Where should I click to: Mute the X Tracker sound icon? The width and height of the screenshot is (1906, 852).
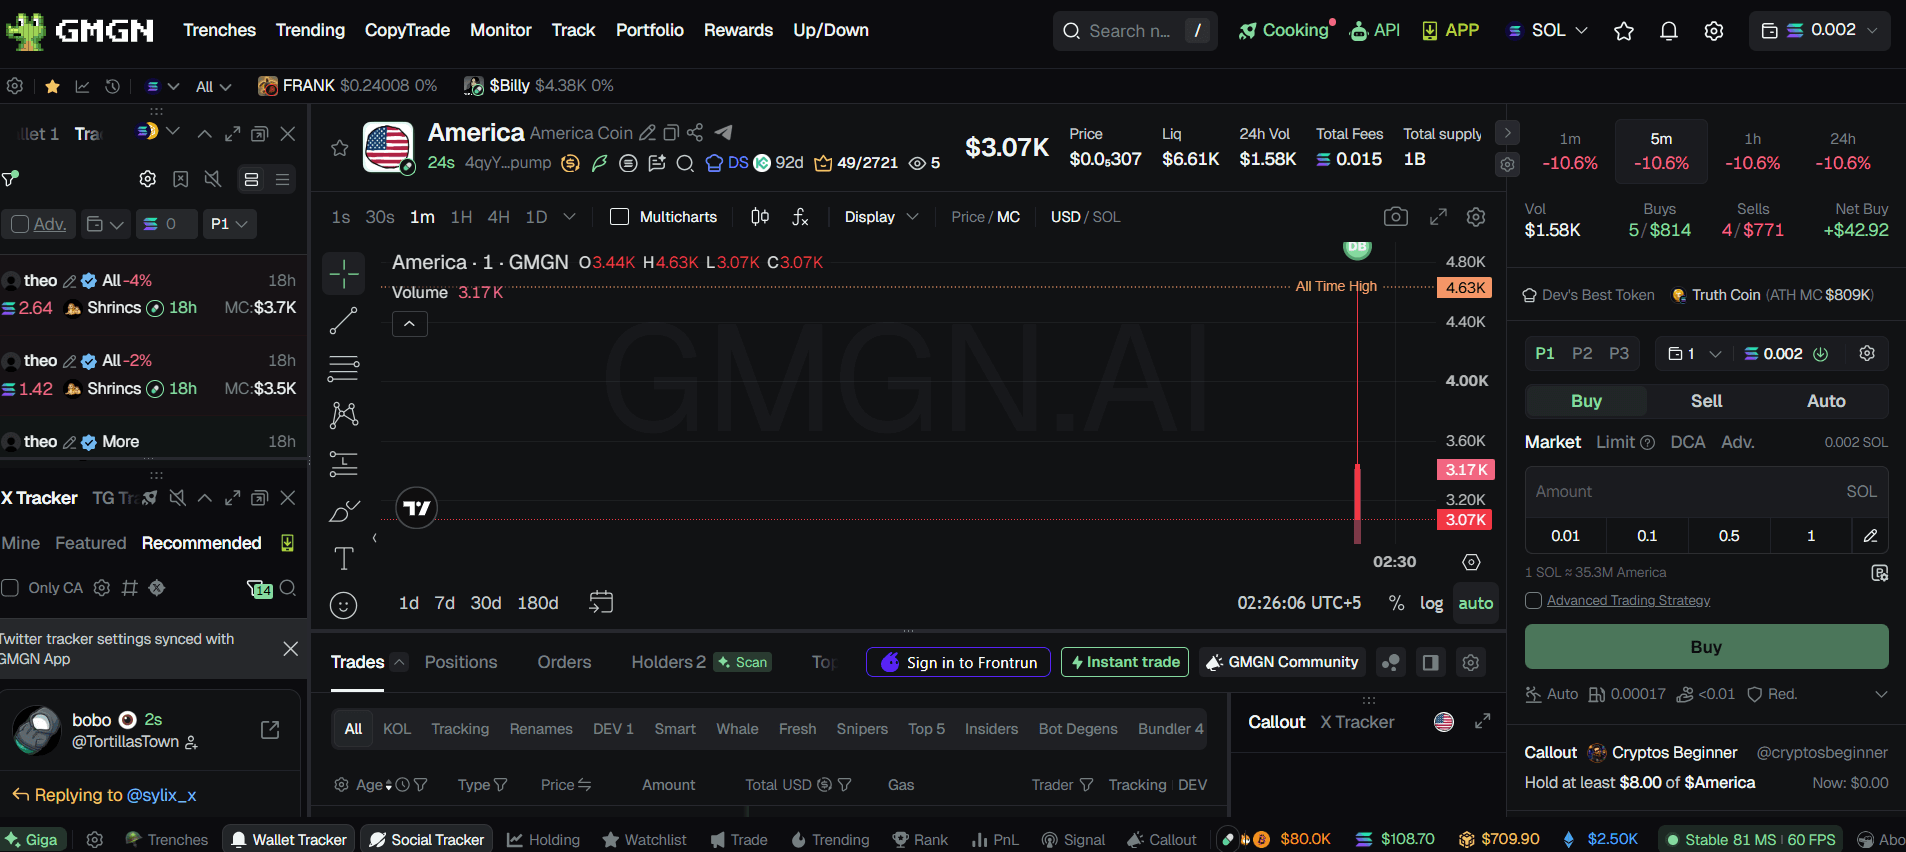coord(178,497)
